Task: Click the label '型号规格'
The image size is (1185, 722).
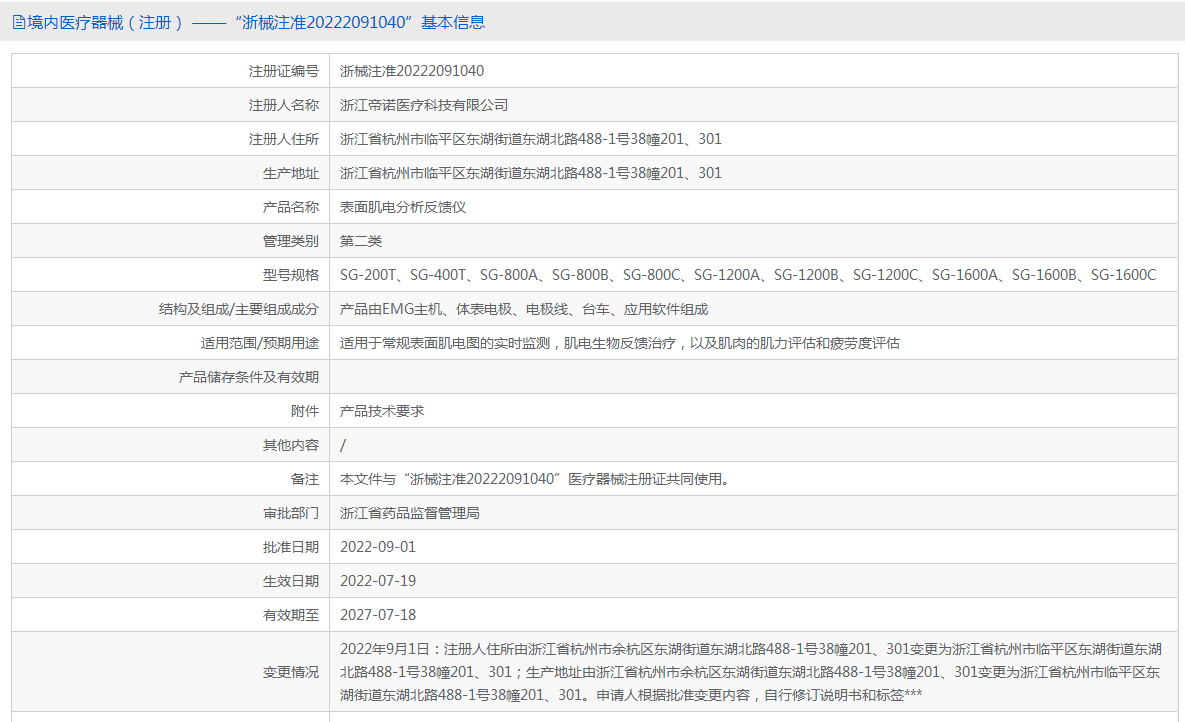Action: point(291,275)
